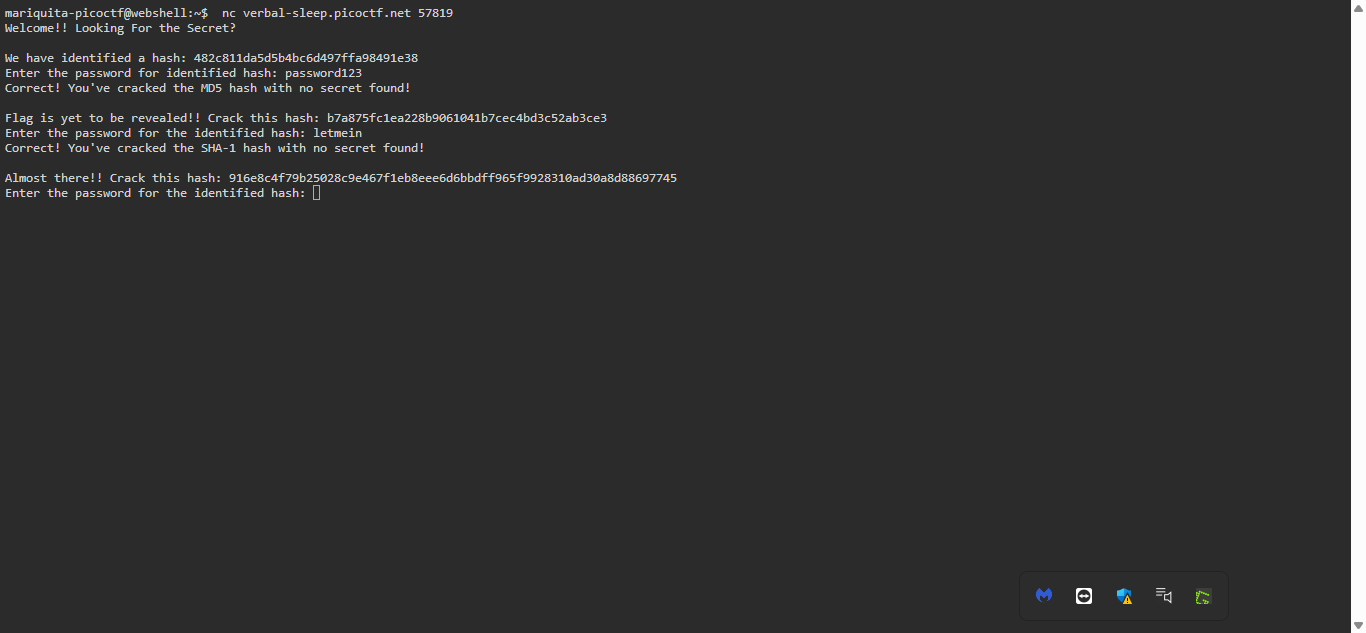Click the "We have identified a hash" text
Screen dimensions: 1366x633
(96, 58)
